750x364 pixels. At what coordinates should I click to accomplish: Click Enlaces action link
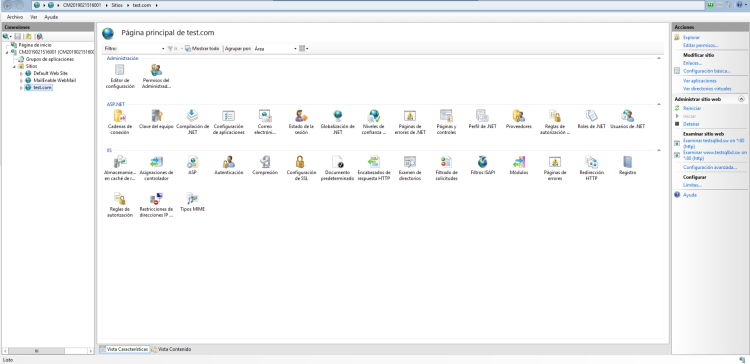coord(692,63)
